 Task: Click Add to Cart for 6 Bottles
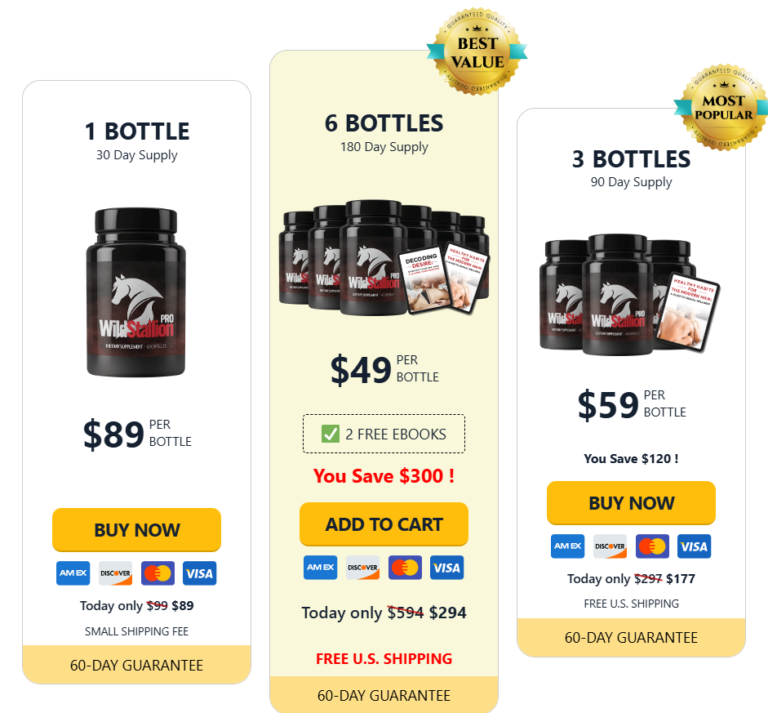click(x=384, y=524)
